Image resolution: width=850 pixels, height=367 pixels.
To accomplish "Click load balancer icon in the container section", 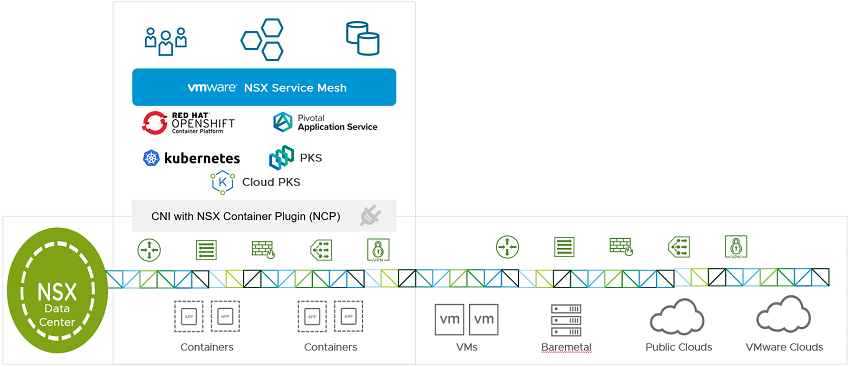I will tap(321, 249).
